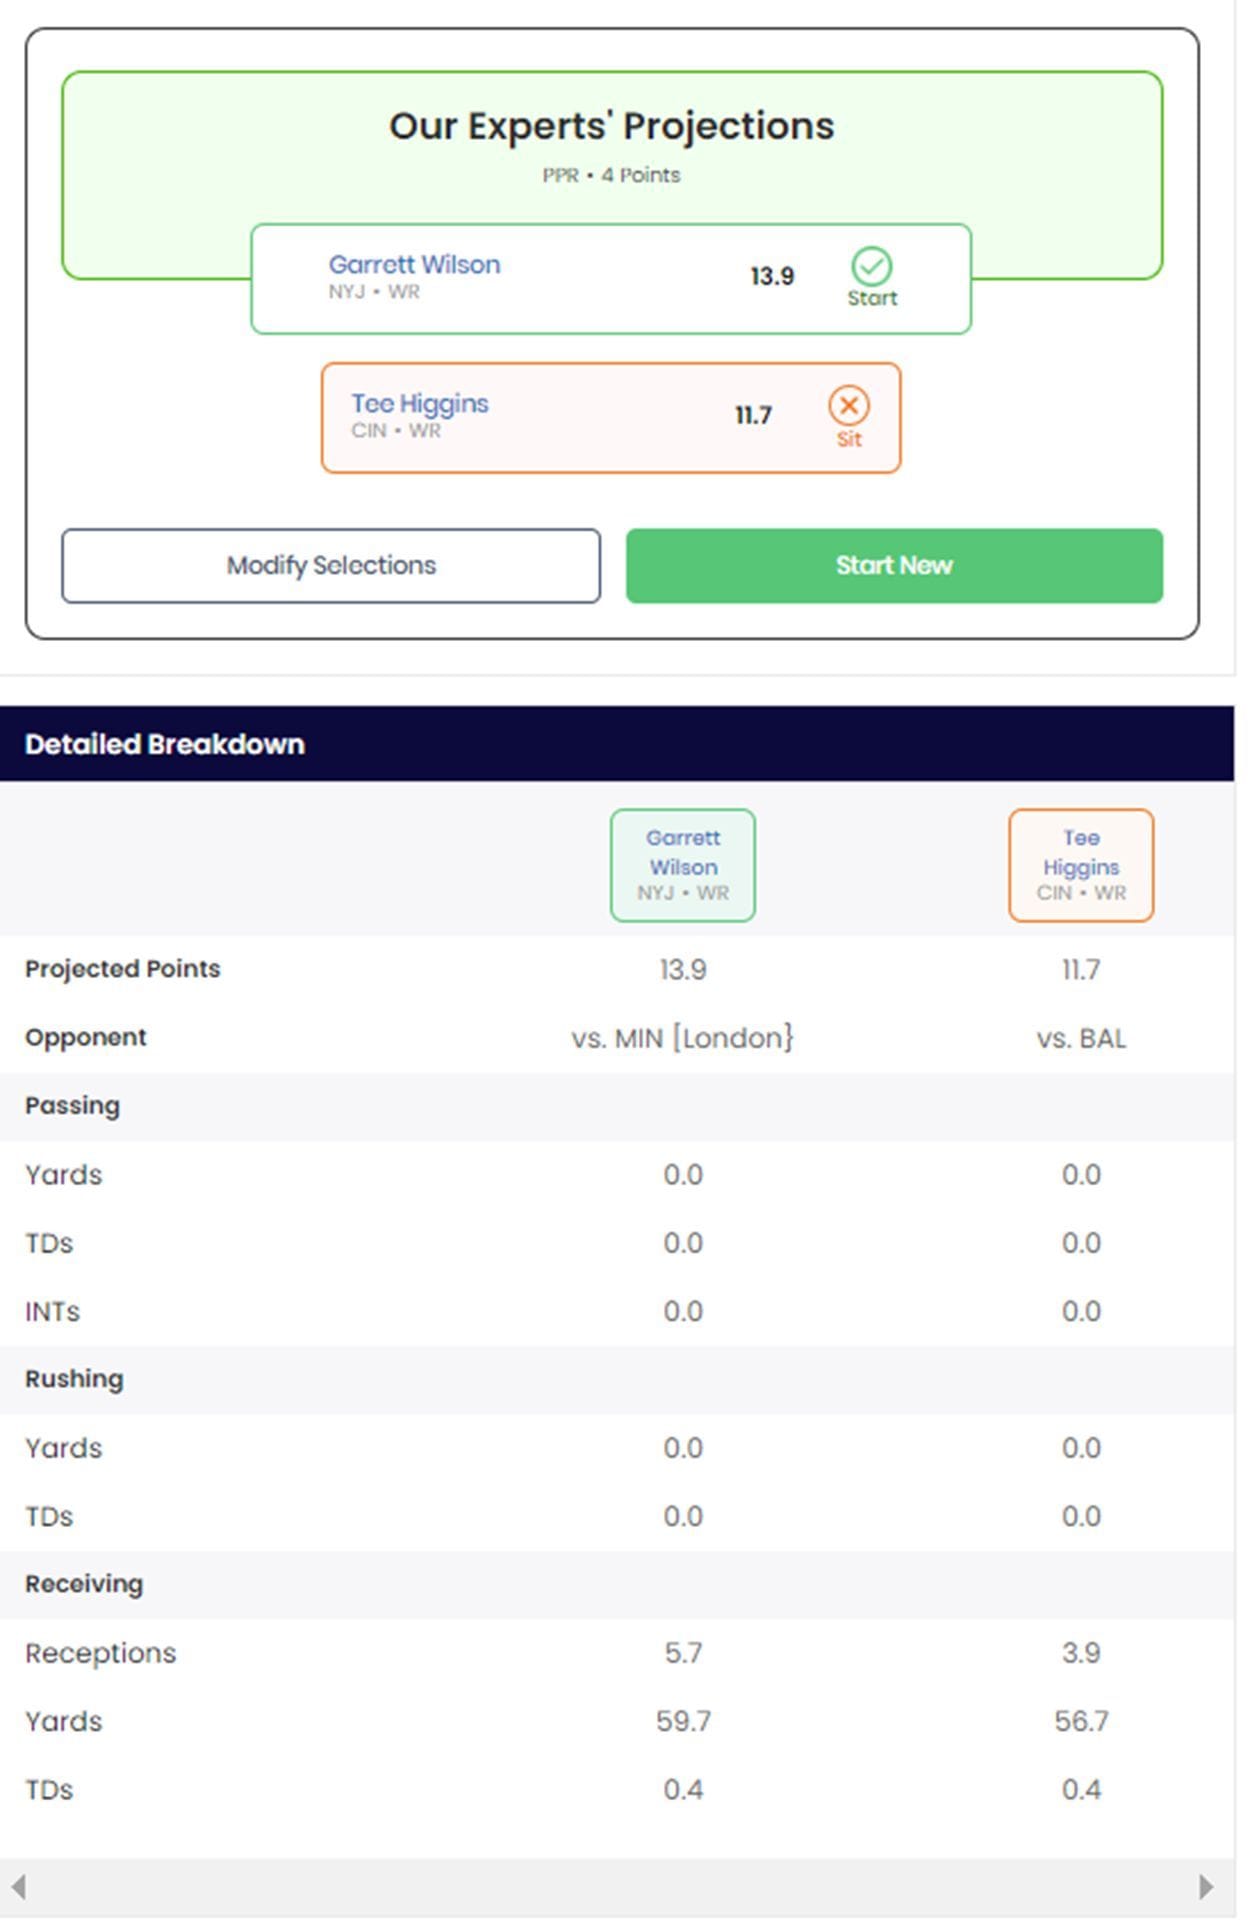Click the orange Sit X icon
The width and height of the screenshot is (1250, 1920).
point(848,406)
